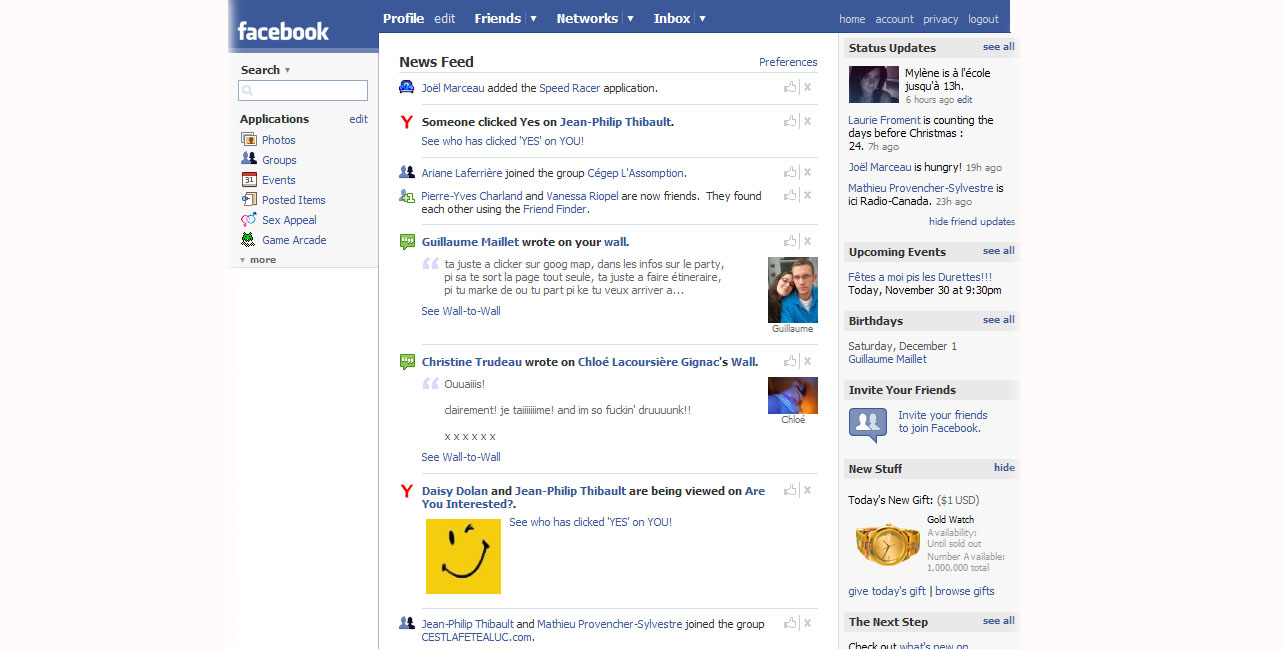This screenshot has width=1284, height=650.
Task: Hide Christine Trudeau wall story with X
Action: [807, 362]
